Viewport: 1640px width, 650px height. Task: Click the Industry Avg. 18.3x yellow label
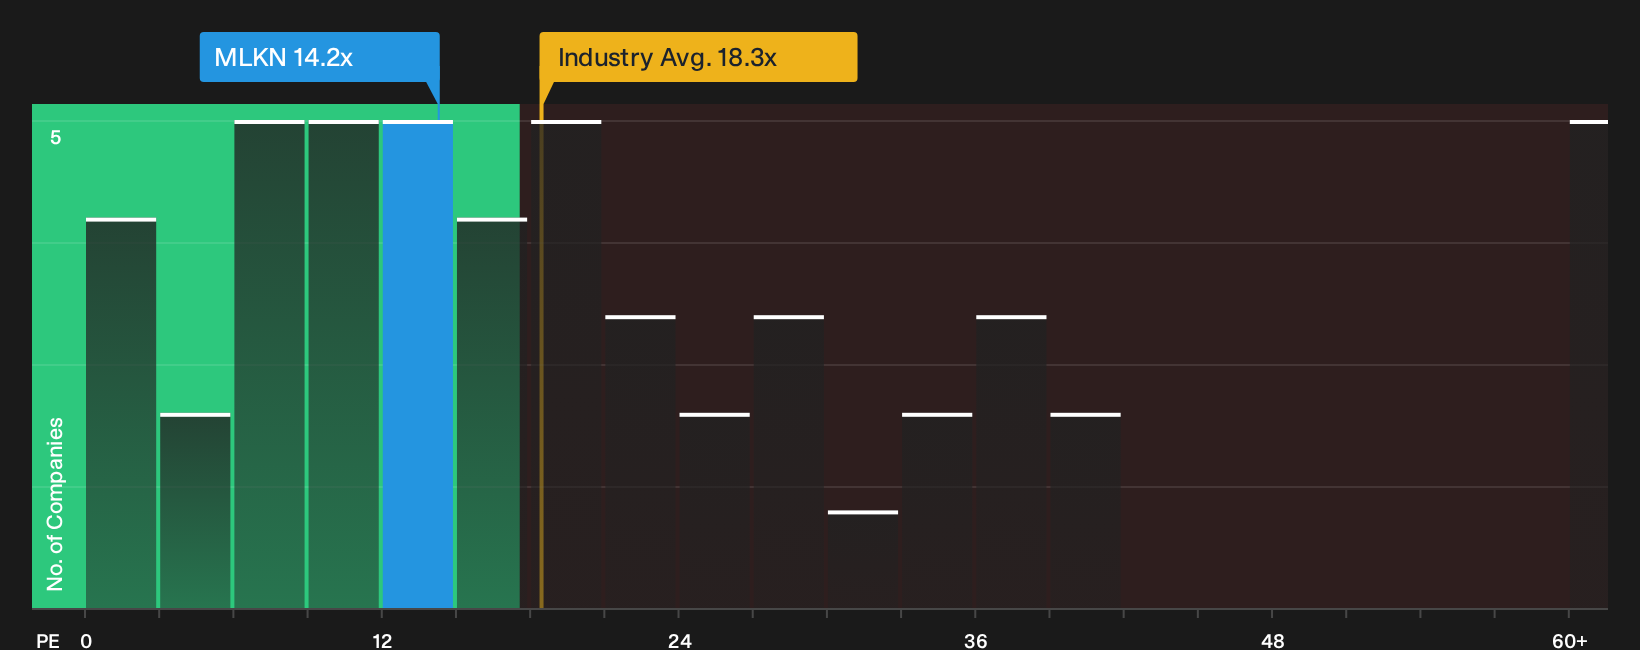tap(698, 57)
